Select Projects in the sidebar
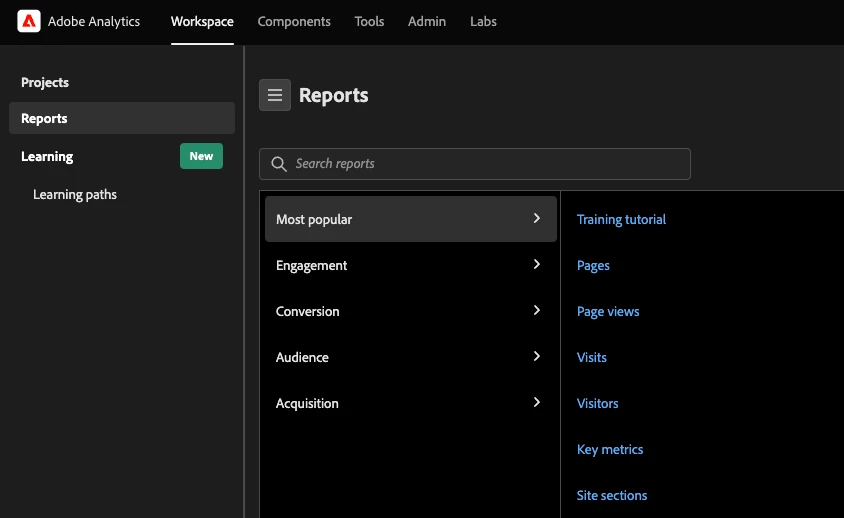This screenshot has height=518, width=844. coord(45,82)
